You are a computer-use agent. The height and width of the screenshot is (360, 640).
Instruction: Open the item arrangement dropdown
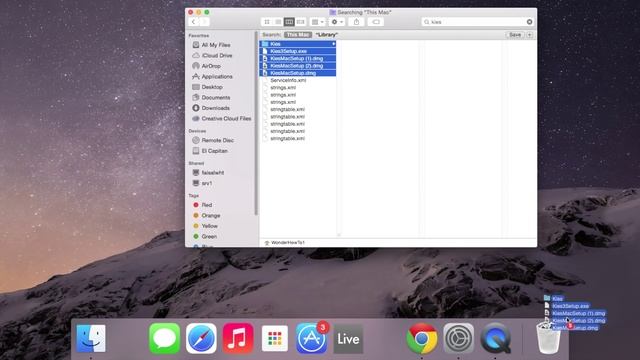click(318, 22)
